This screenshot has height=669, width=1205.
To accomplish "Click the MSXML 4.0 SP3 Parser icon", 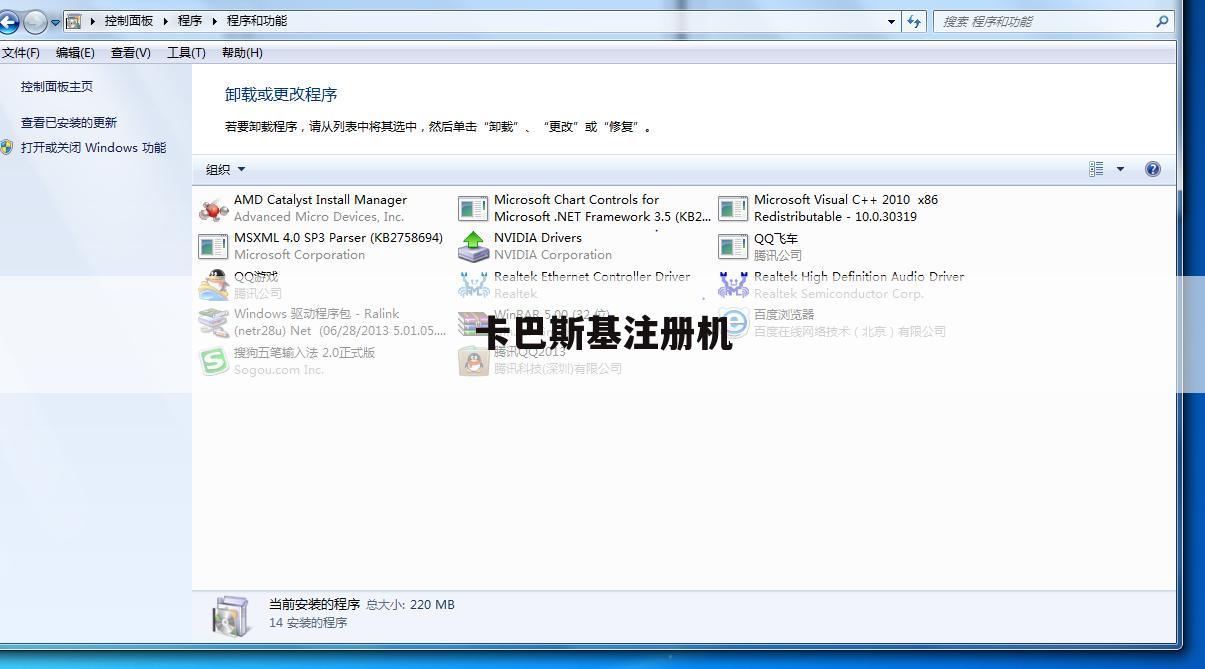I will click(x=213, y=246).
